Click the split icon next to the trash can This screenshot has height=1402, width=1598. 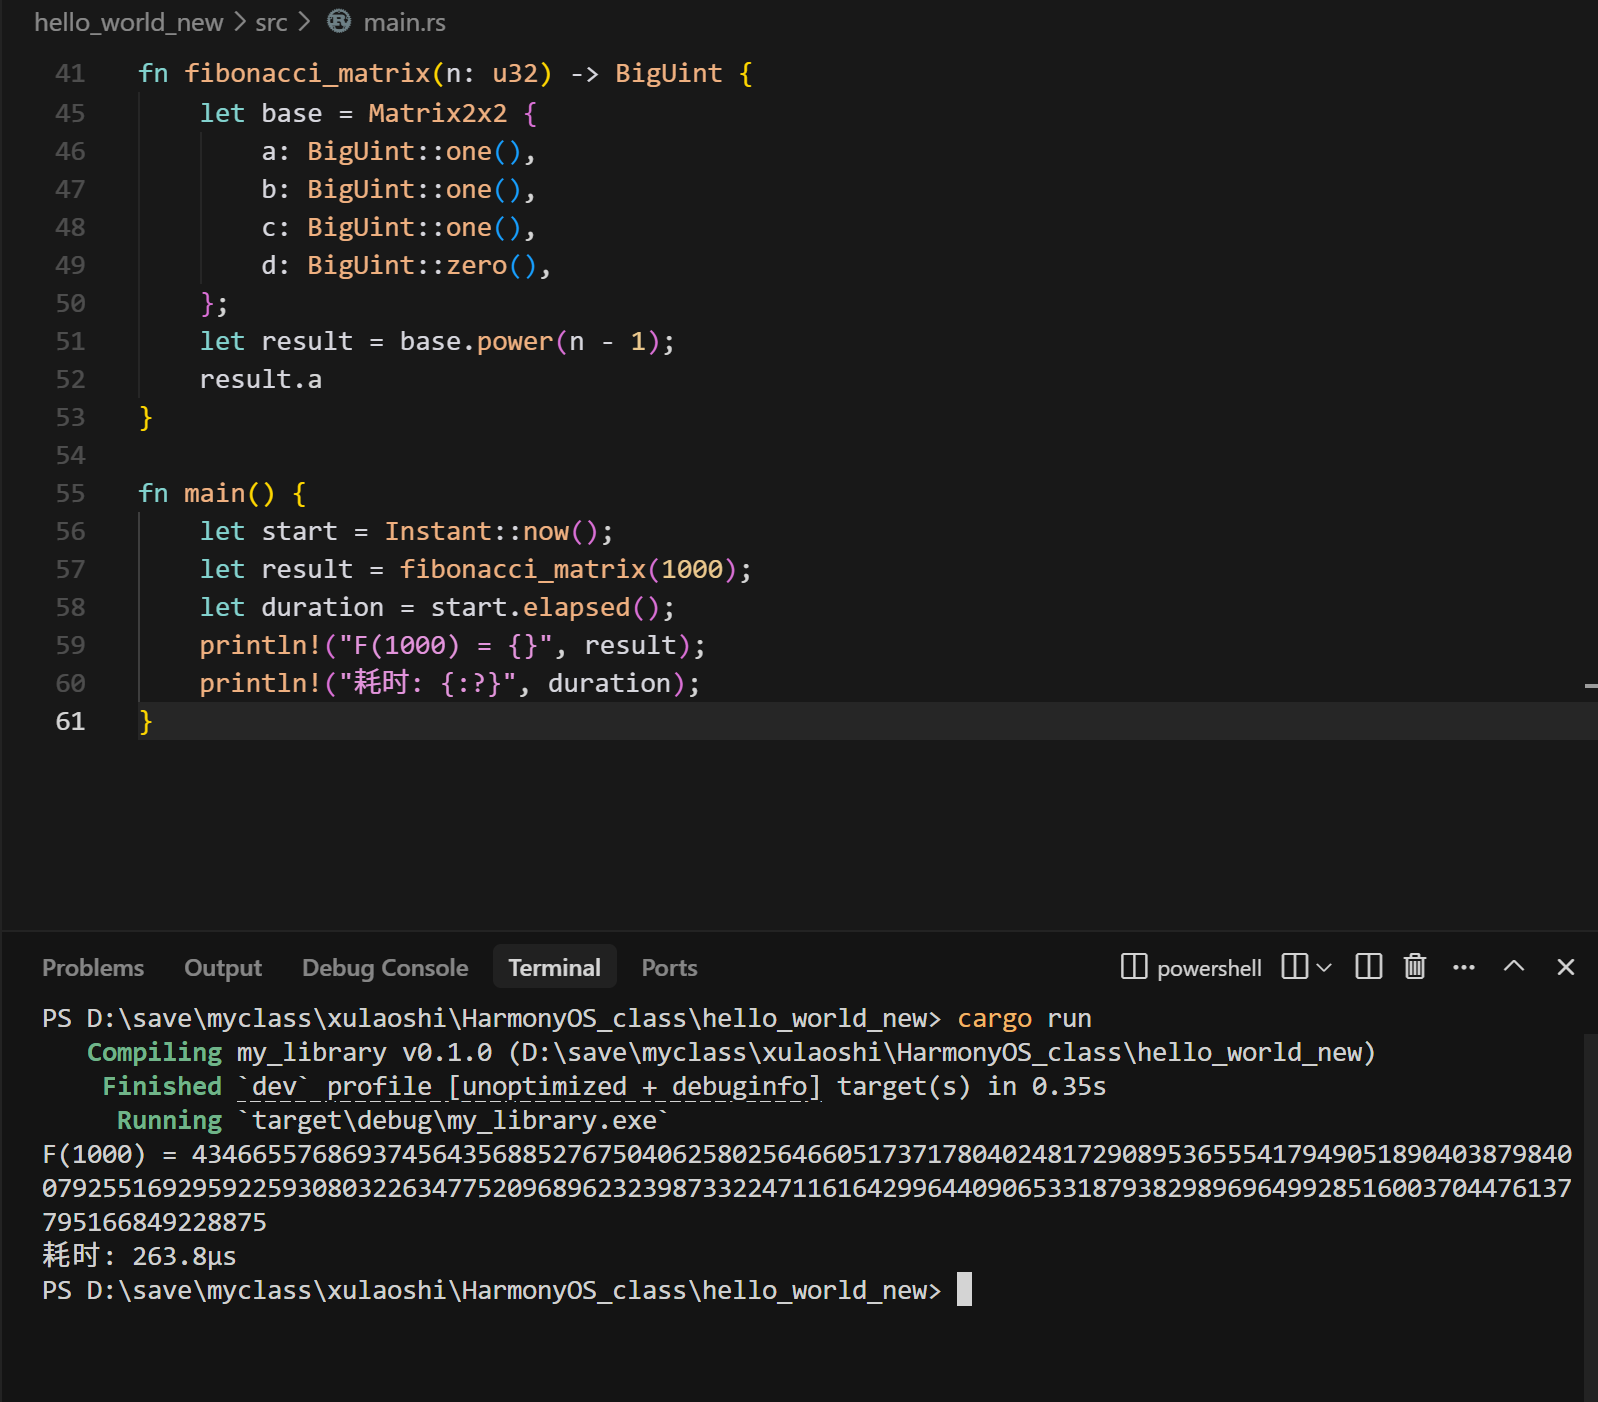click(x=1368, y=967)
